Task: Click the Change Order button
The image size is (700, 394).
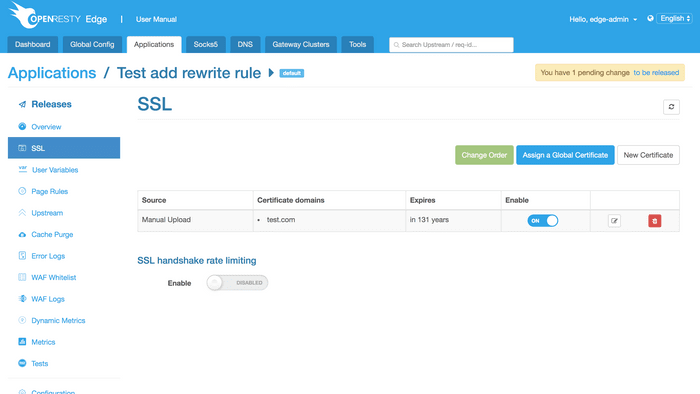Action: (484, 155)
